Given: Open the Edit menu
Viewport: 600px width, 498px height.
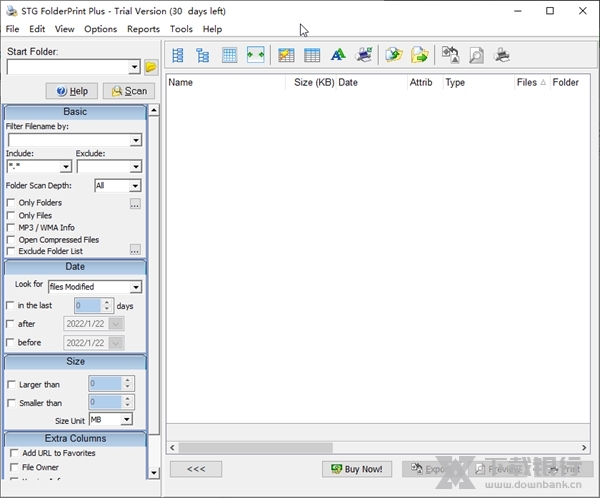Looking at the screenshot, I should pyautogui.click(x=37, y=29).
